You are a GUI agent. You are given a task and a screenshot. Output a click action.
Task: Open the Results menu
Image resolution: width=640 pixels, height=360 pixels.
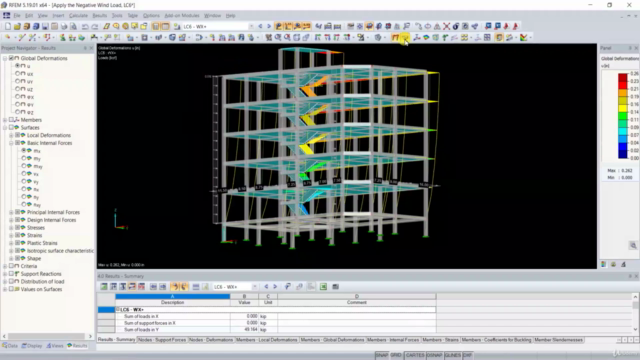[100, 16]
